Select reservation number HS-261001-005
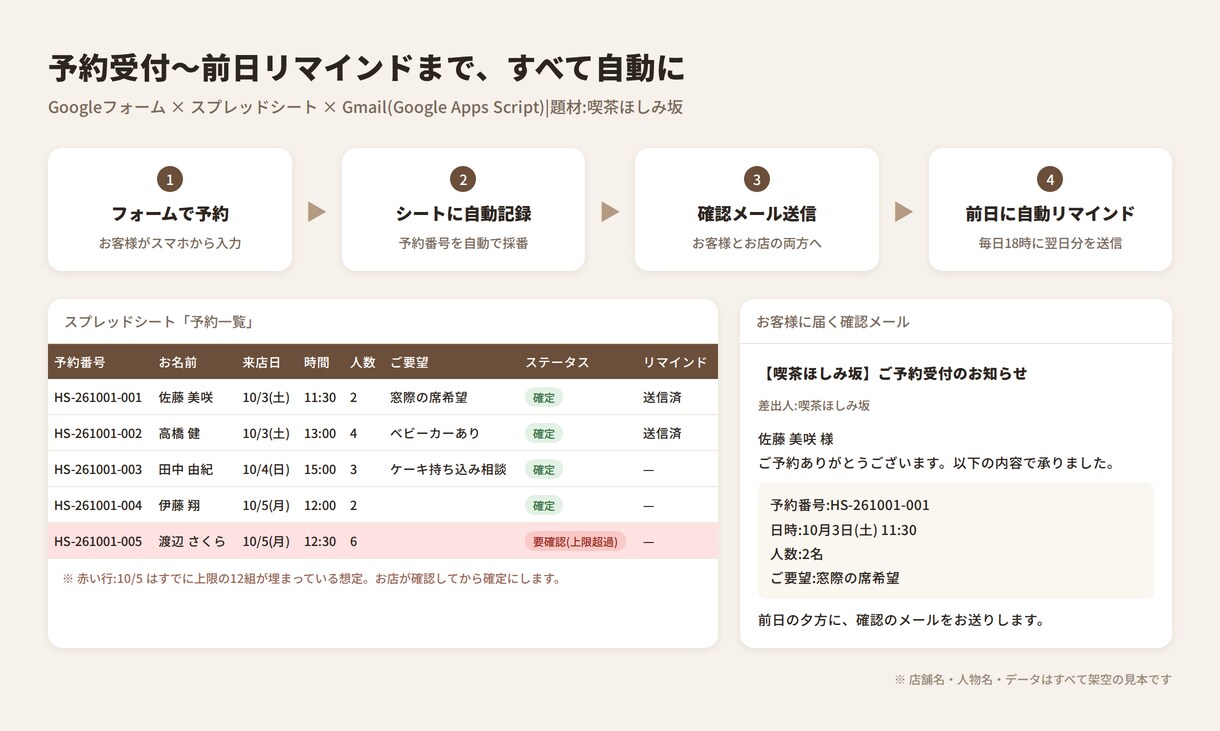Viewport: 1220px width, 731px height. point(98,541)
